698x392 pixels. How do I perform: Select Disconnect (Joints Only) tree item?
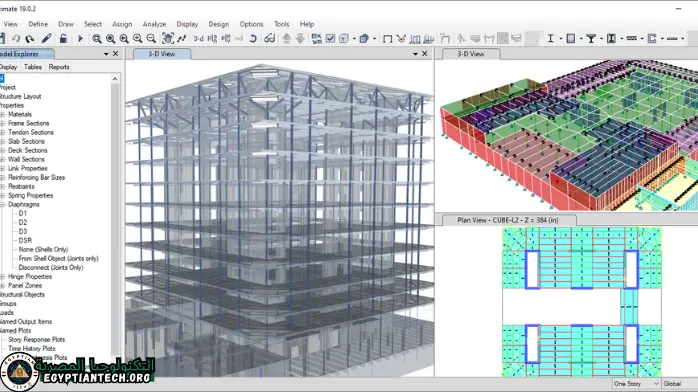point(51,267)
